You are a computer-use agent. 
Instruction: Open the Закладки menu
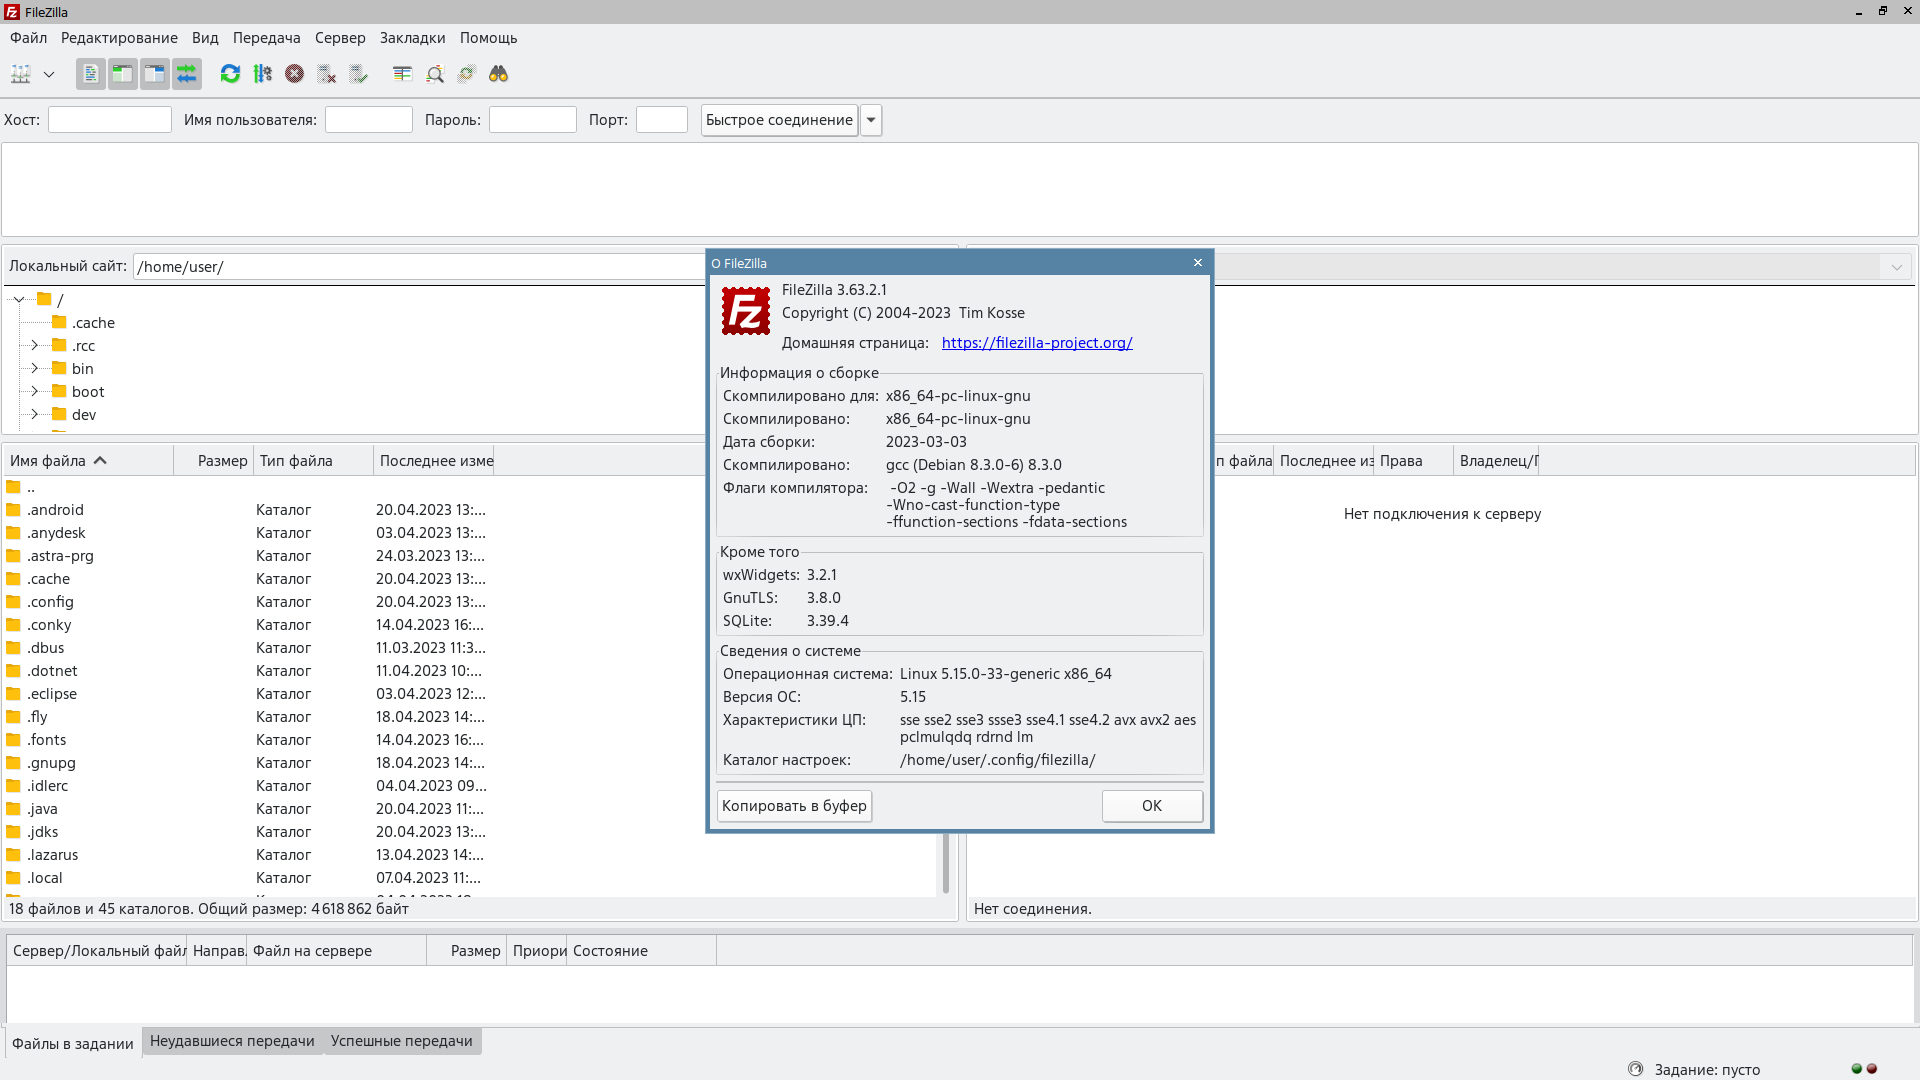click(412, 38)
